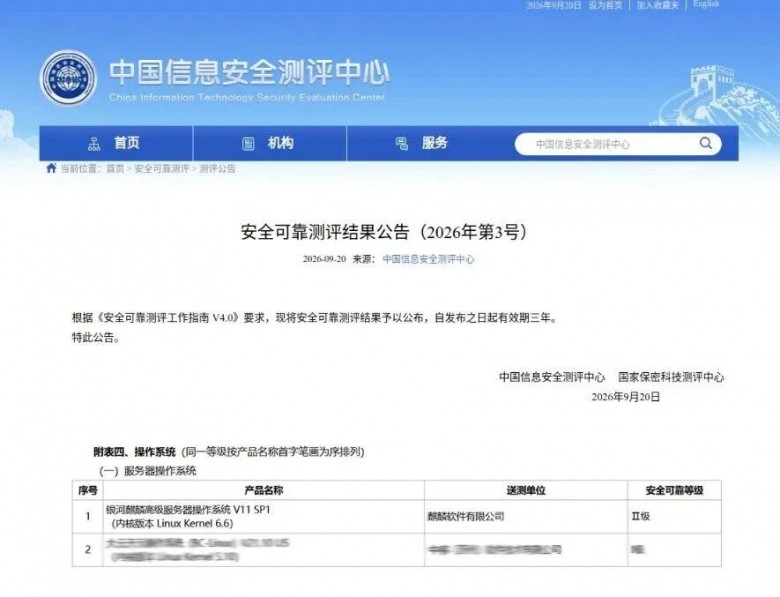Click the signature date 2026年9月20日
This screenshot has width=780, height=597.
coord(626,397)
